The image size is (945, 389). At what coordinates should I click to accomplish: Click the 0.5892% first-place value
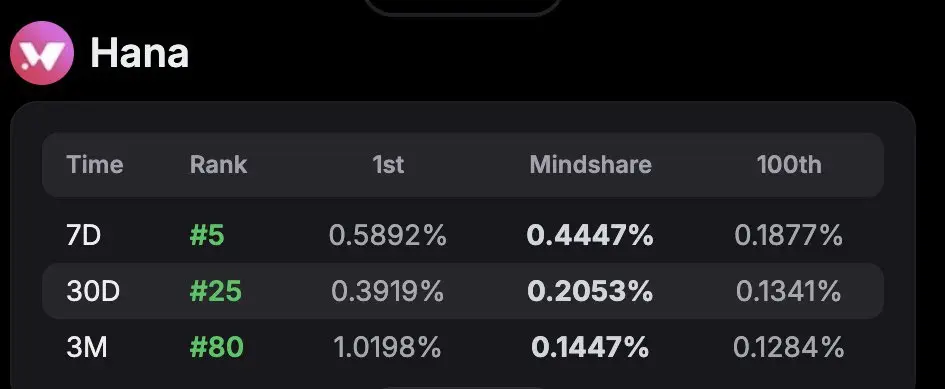click(388, 235)
